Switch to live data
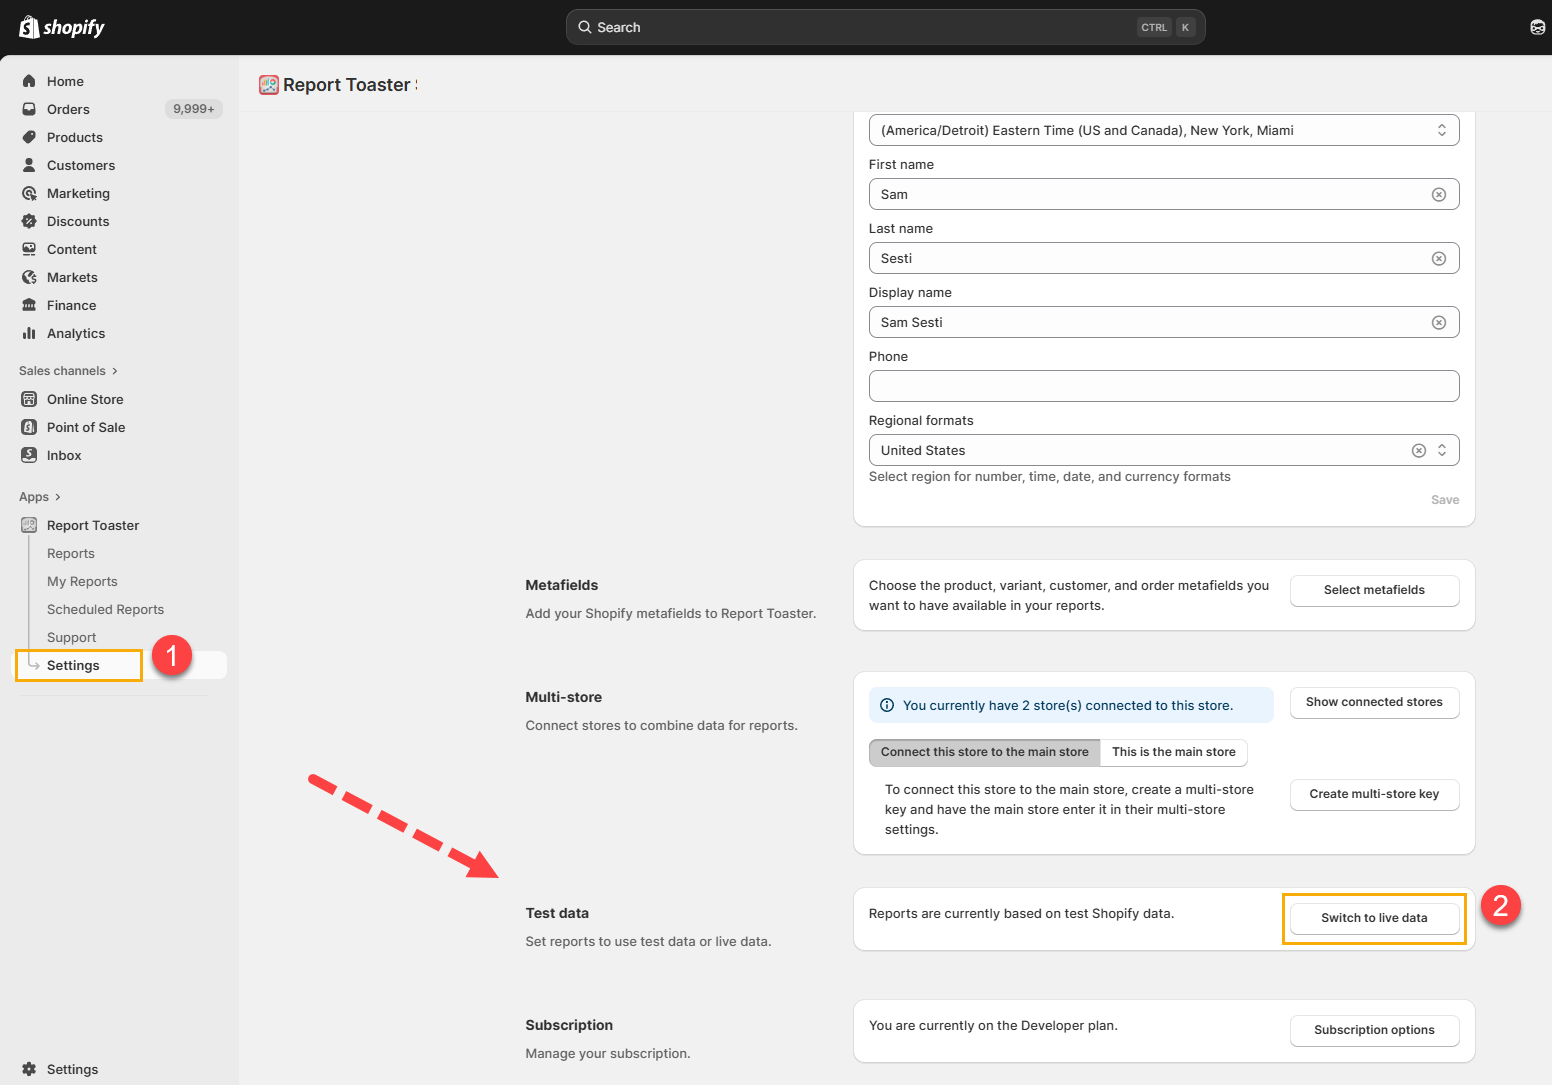The width and height of the screenshot is (1552, 1085). (x=1373, y=918)
